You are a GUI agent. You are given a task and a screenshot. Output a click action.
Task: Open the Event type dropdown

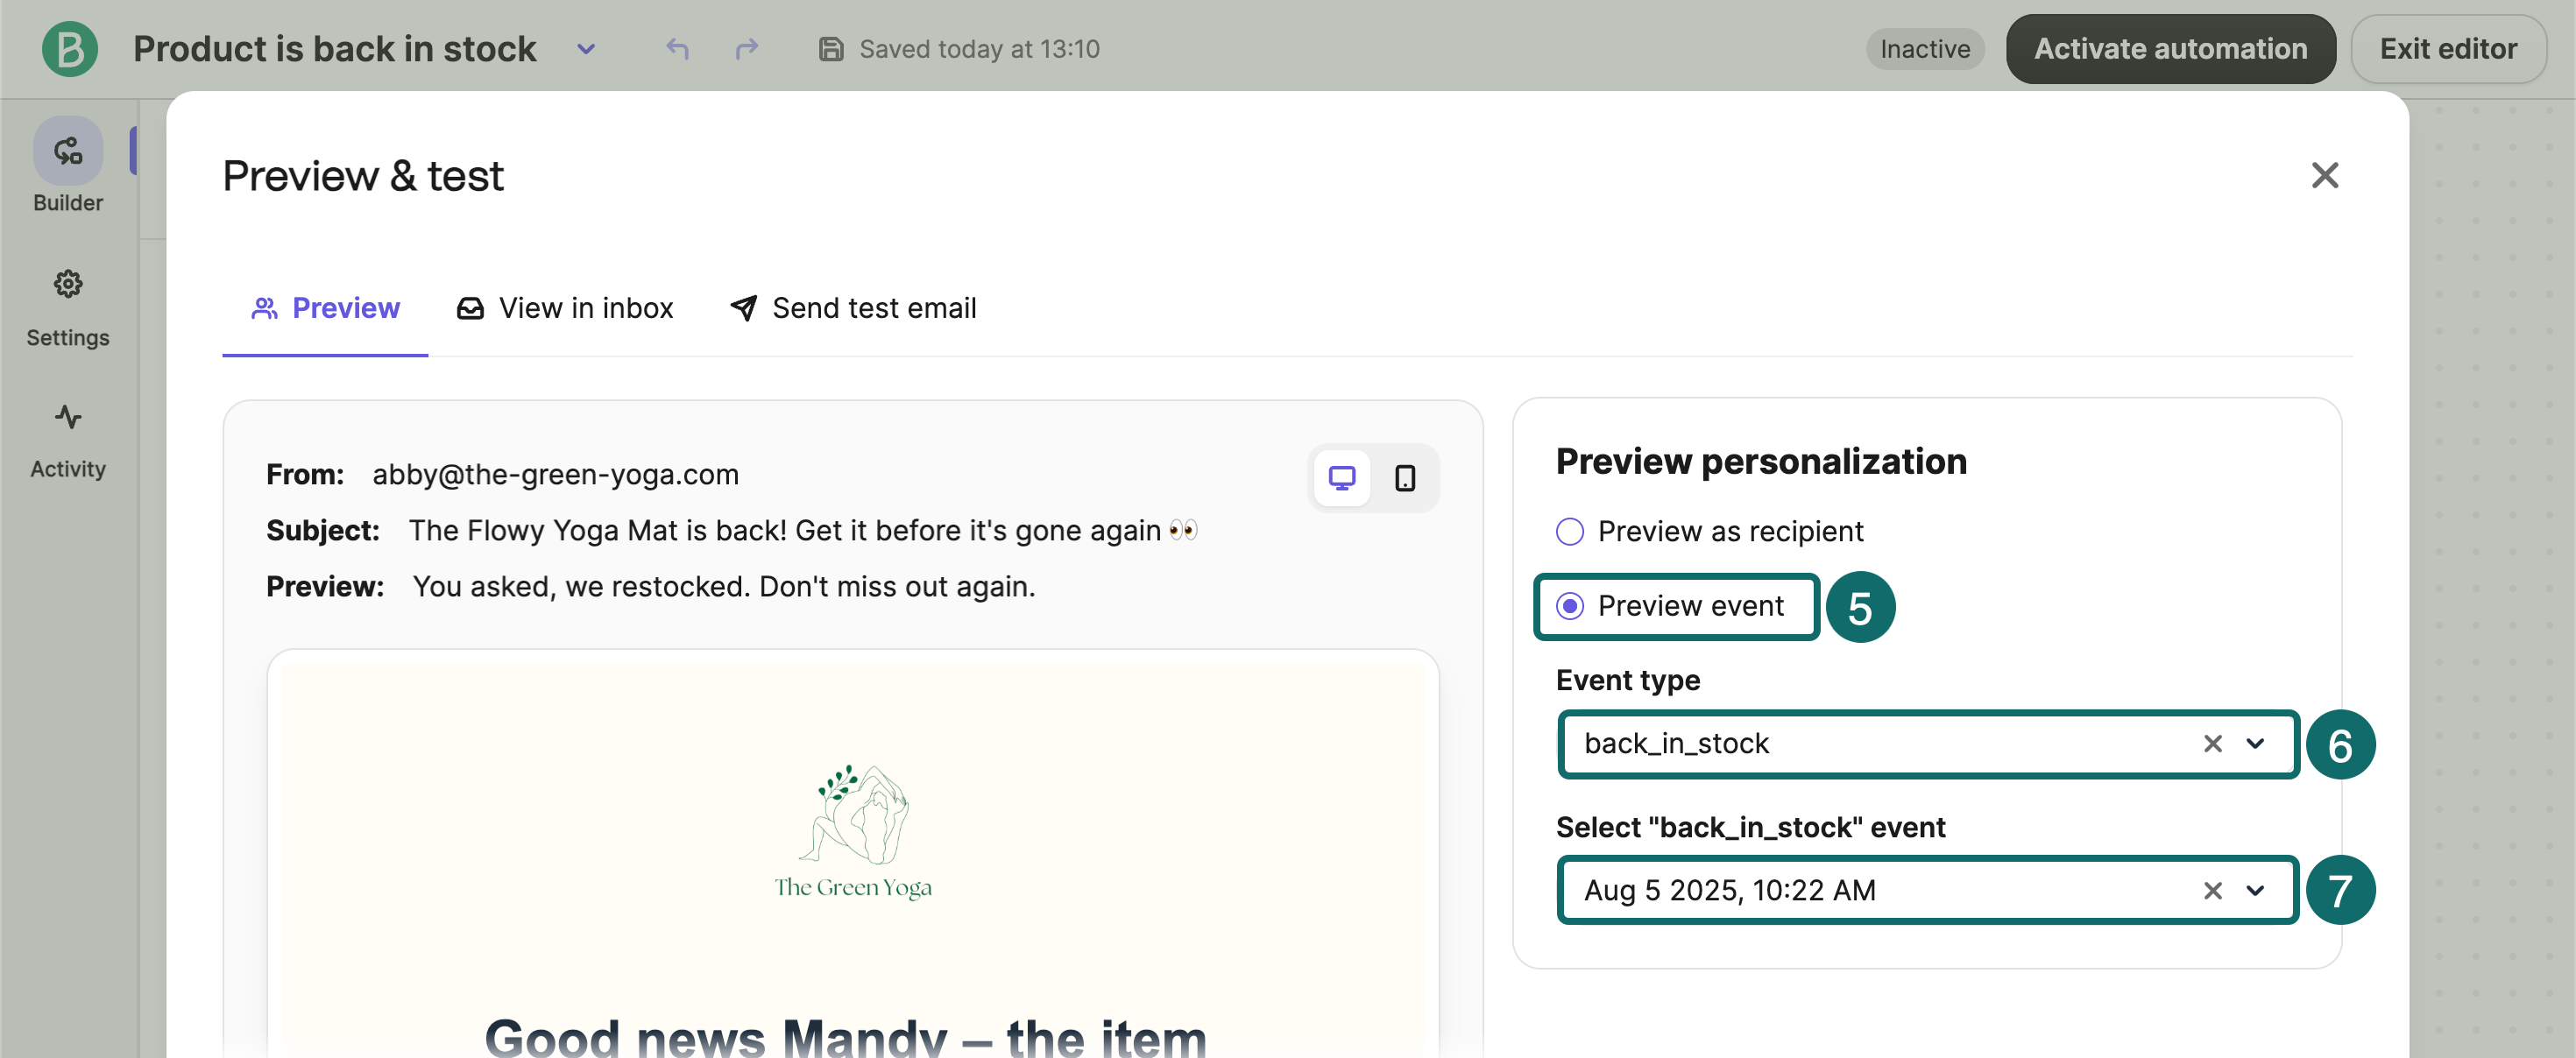(x=2257, y=744)
